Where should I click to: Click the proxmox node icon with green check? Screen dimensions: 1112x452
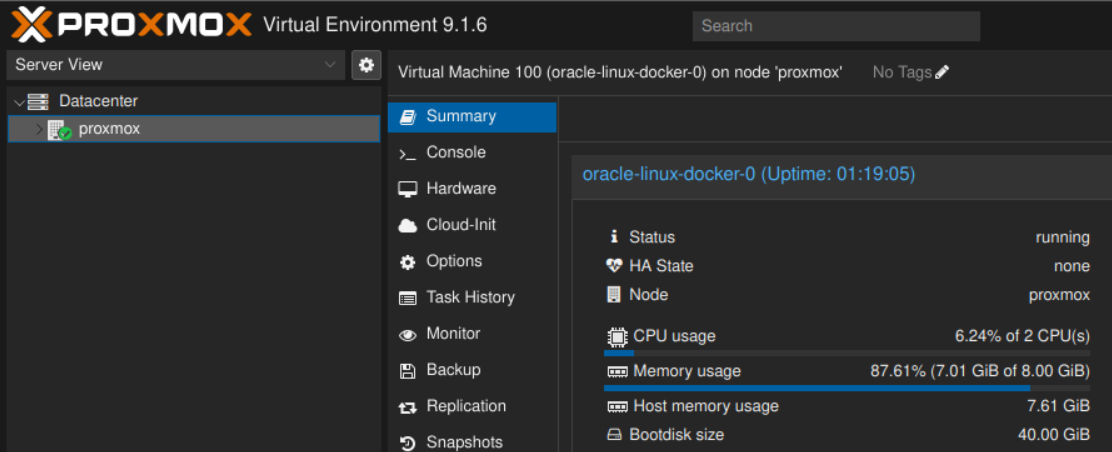pos(58,130)
